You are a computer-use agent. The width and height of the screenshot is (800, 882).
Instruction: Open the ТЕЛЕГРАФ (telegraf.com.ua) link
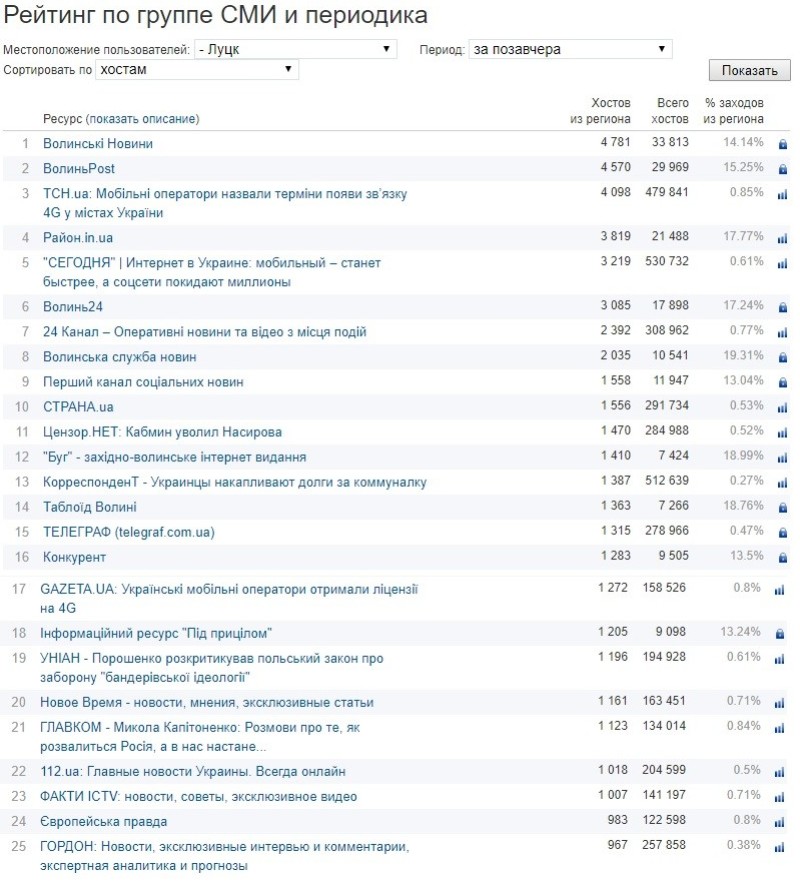[128, 532]
